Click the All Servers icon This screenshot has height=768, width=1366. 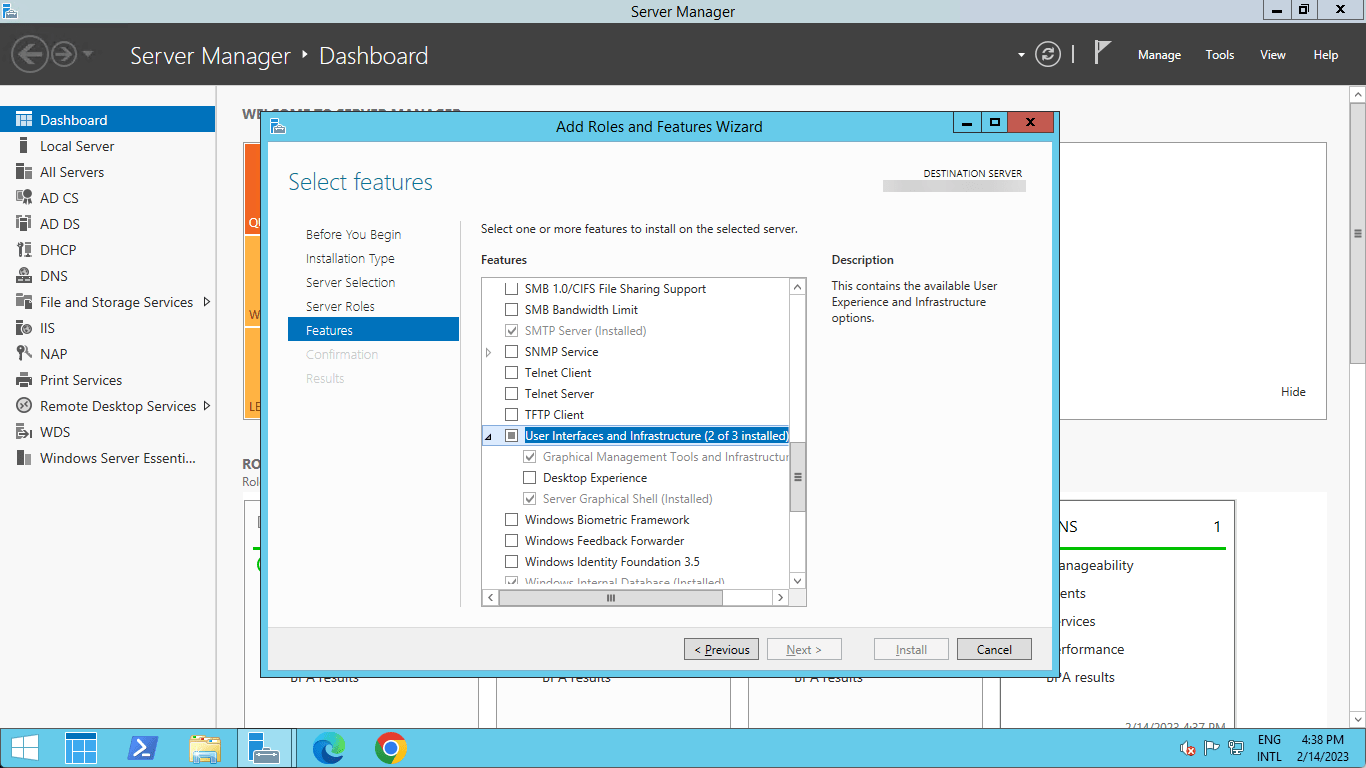tap(24, 172)
